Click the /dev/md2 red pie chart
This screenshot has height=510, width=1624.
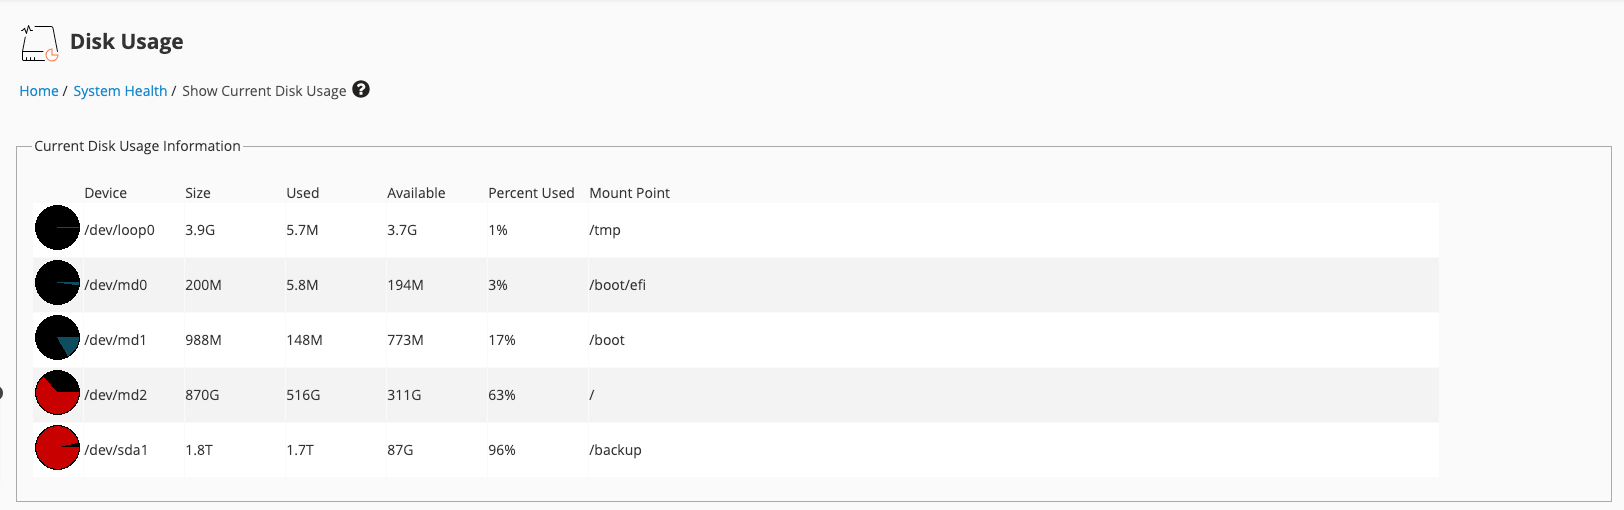(x=57, y=393)
